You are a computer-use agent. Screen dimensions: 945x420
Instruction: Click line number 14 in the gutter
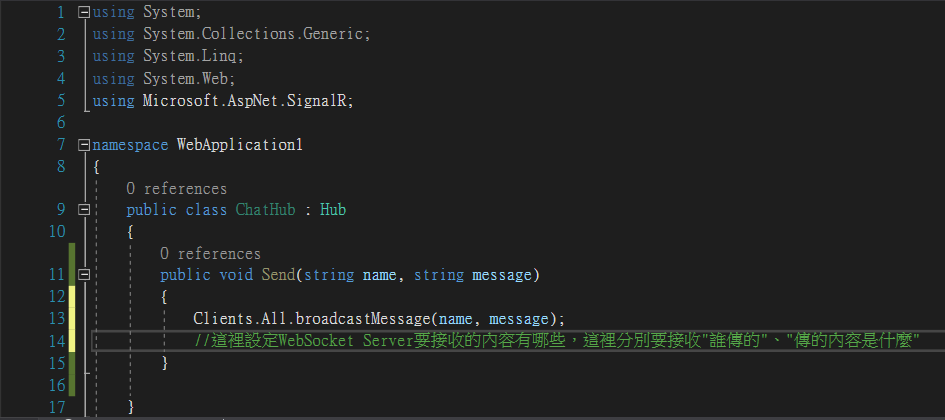pyautogui.click(x=57, y=341)
